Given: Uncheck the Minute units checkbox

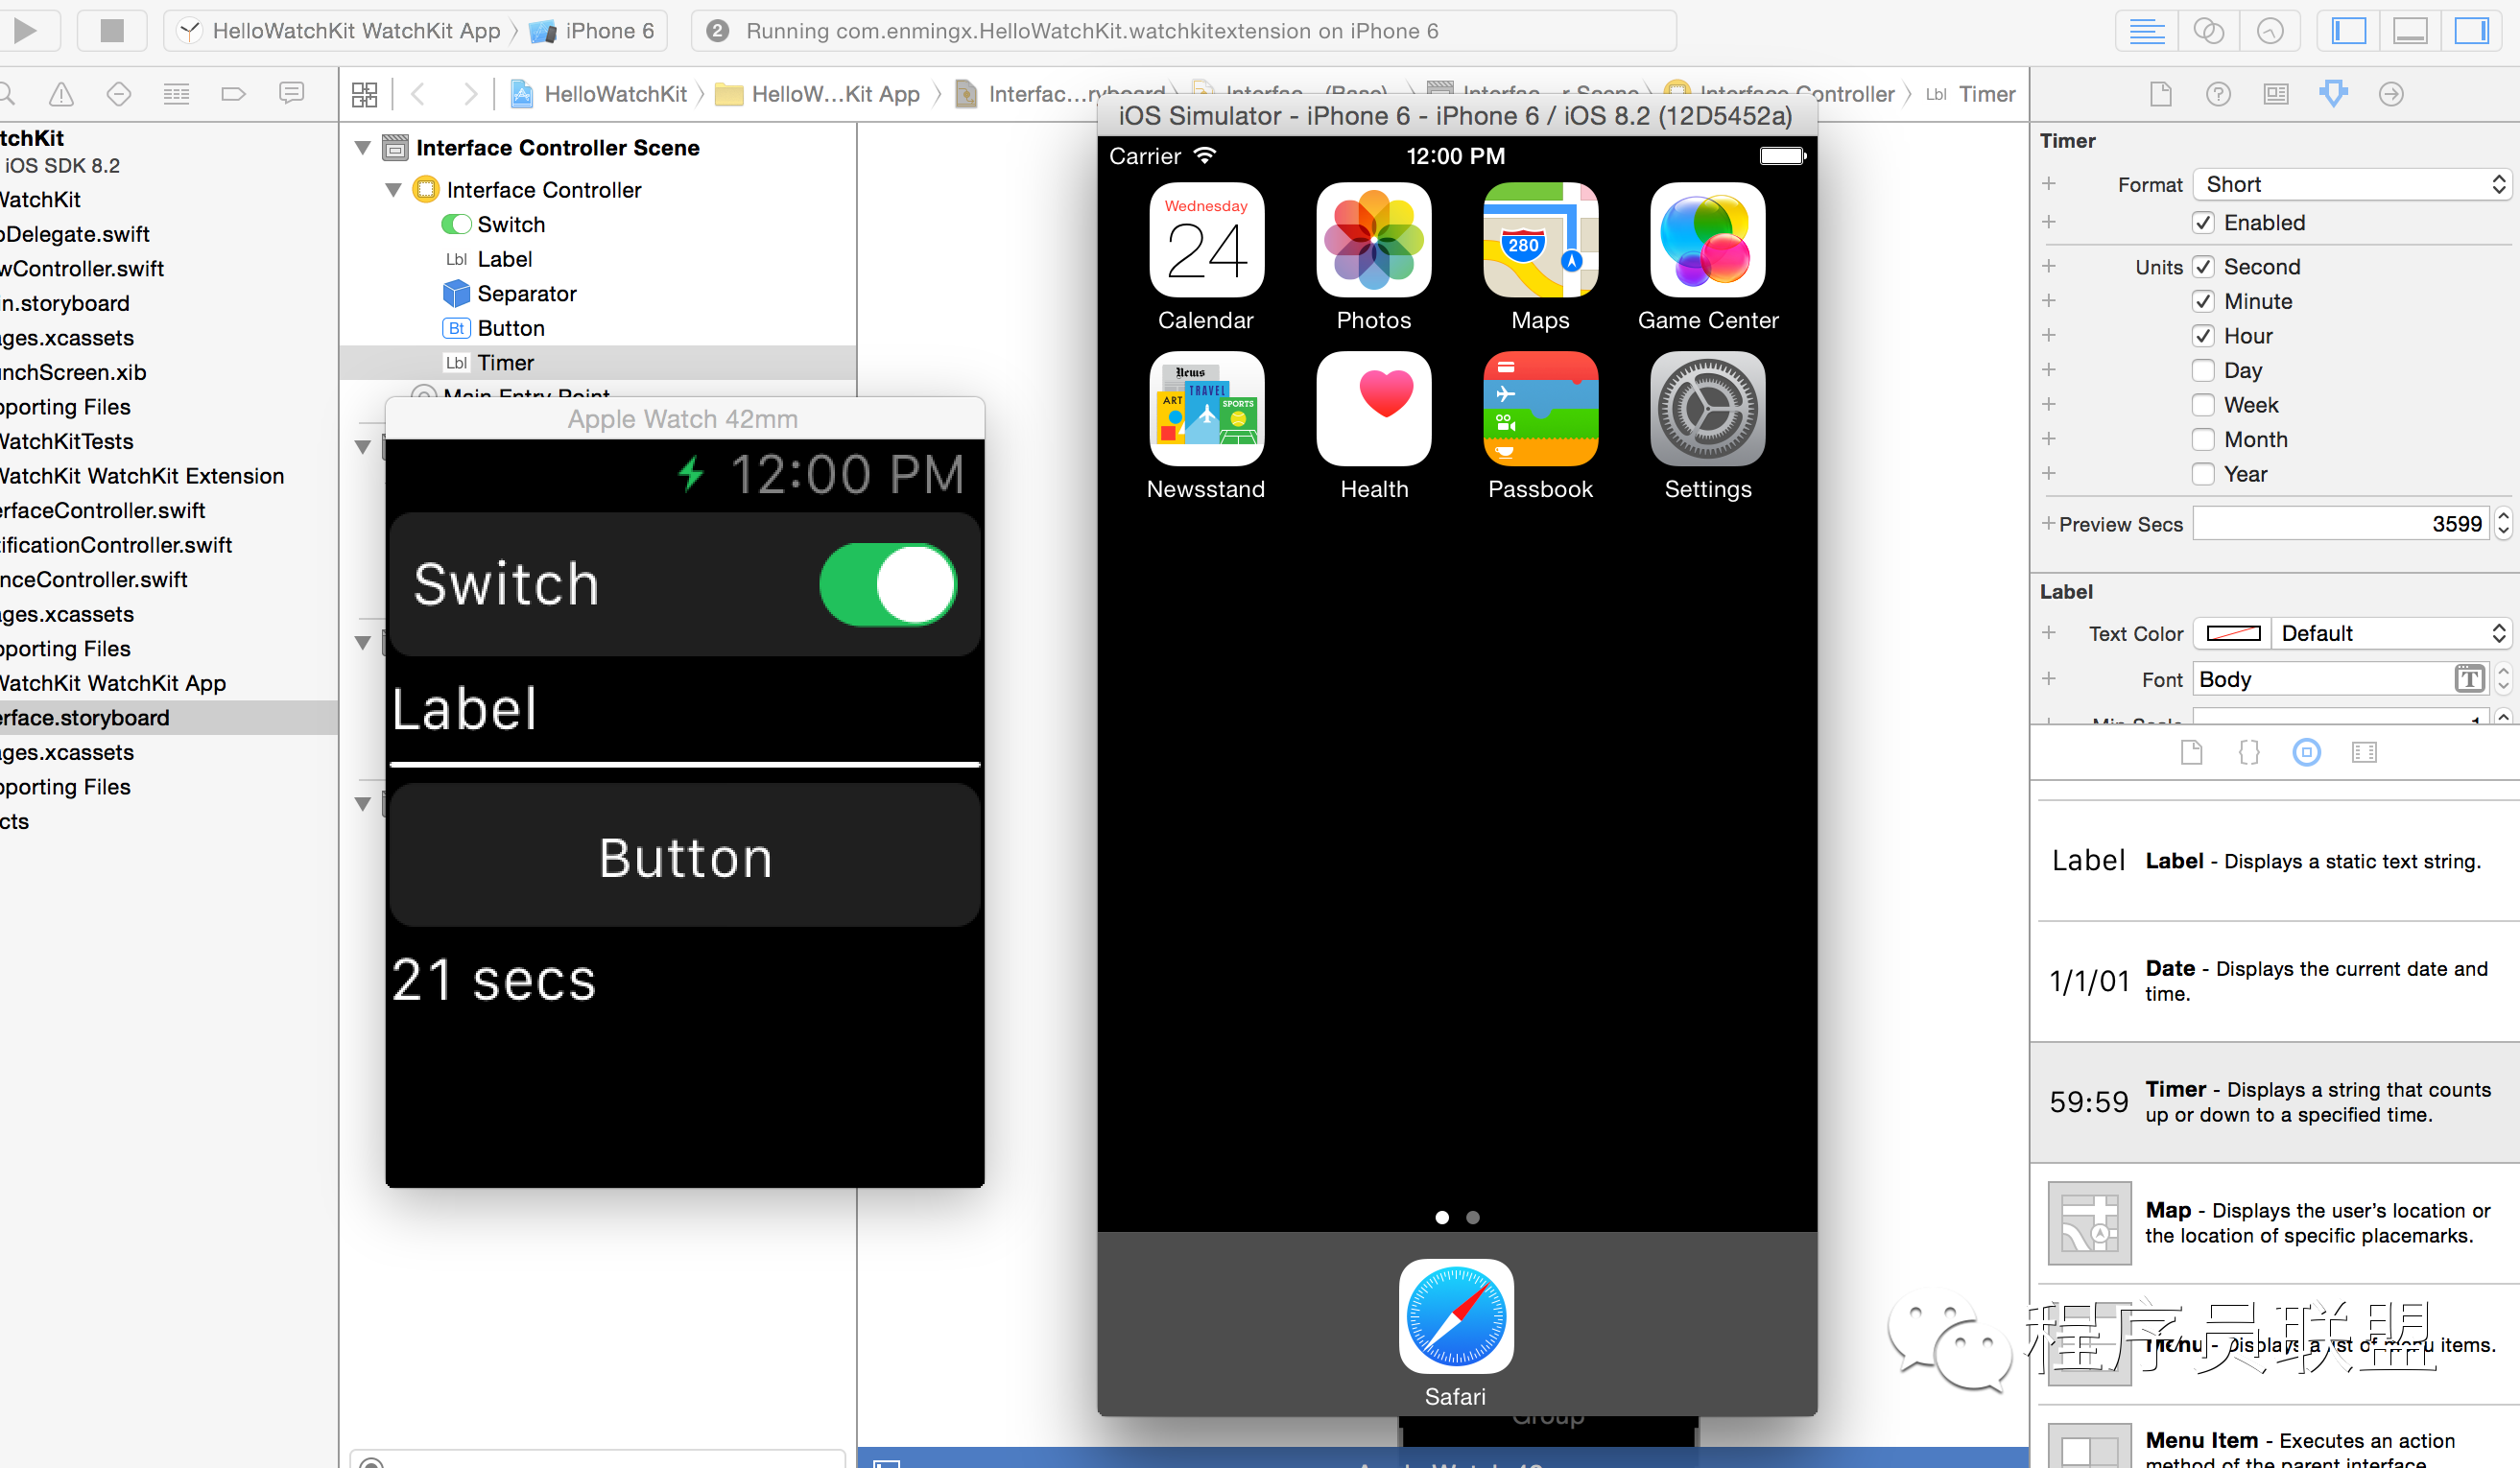Looking at the screenshot, I should pos(2203,301).
